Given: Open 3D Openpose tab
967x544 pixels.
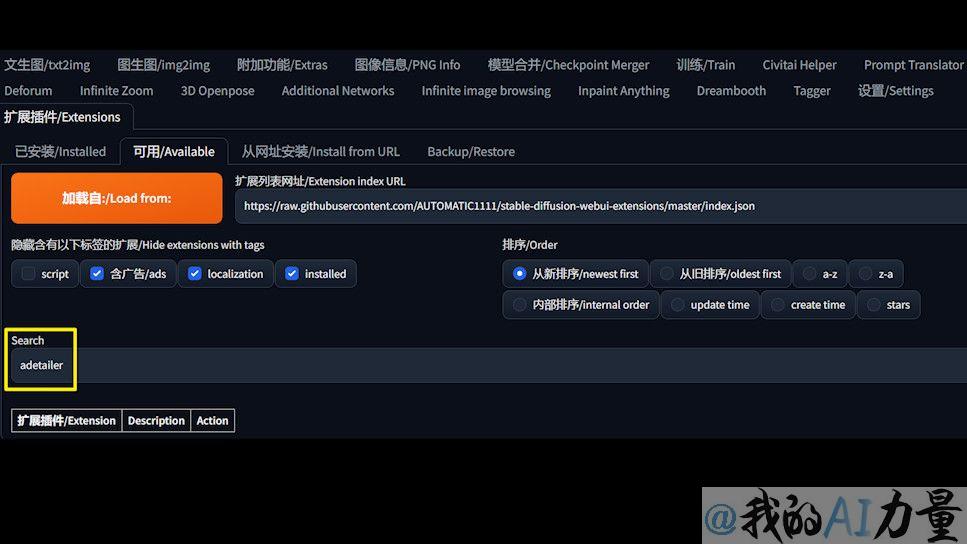Looking at the screenshot, I should point(217,91).
